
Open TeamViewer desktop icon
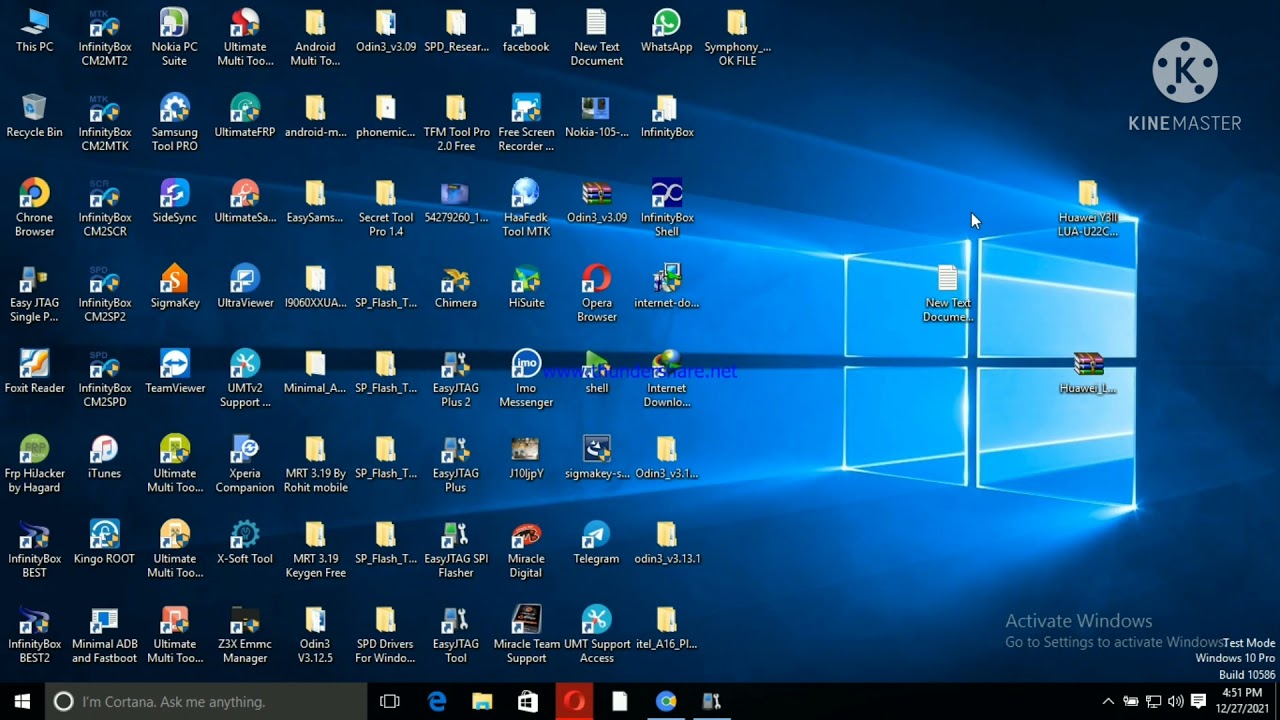pyautogui.click(x=174, y=372)
